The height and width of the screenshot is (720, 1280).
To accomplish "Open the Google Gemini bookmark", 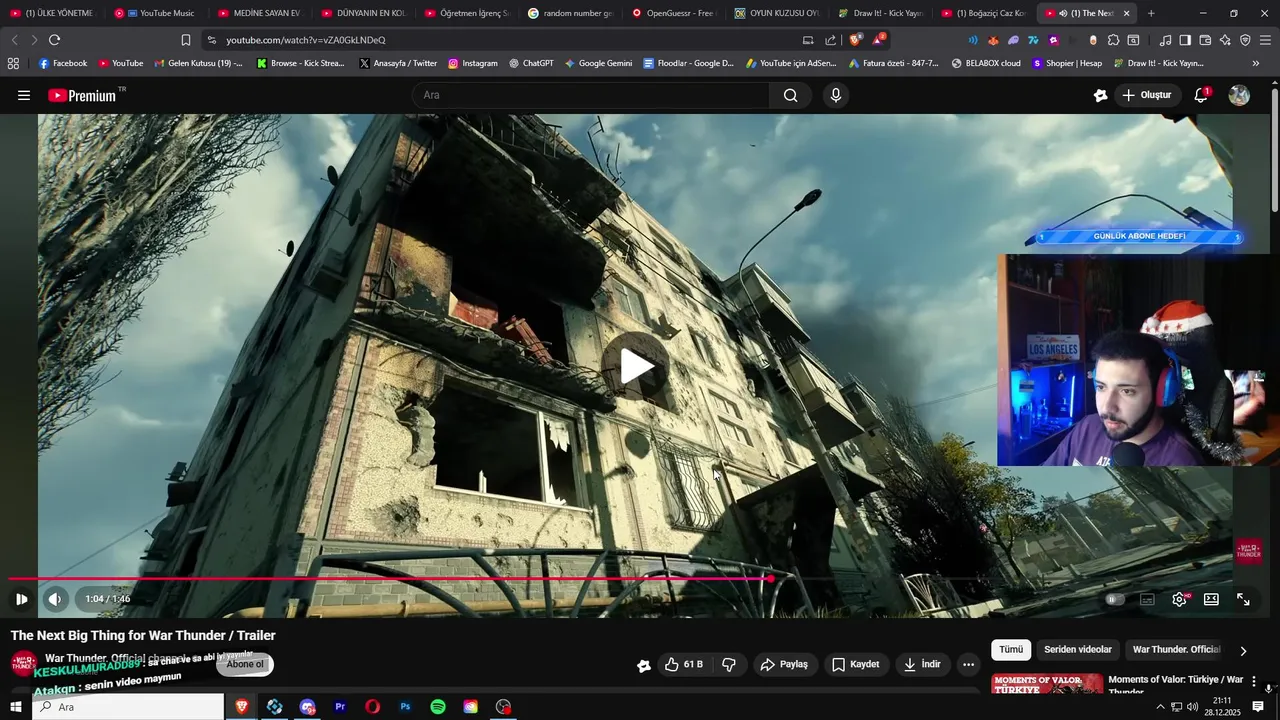I will pyautogui.click(x=598, y=63).
